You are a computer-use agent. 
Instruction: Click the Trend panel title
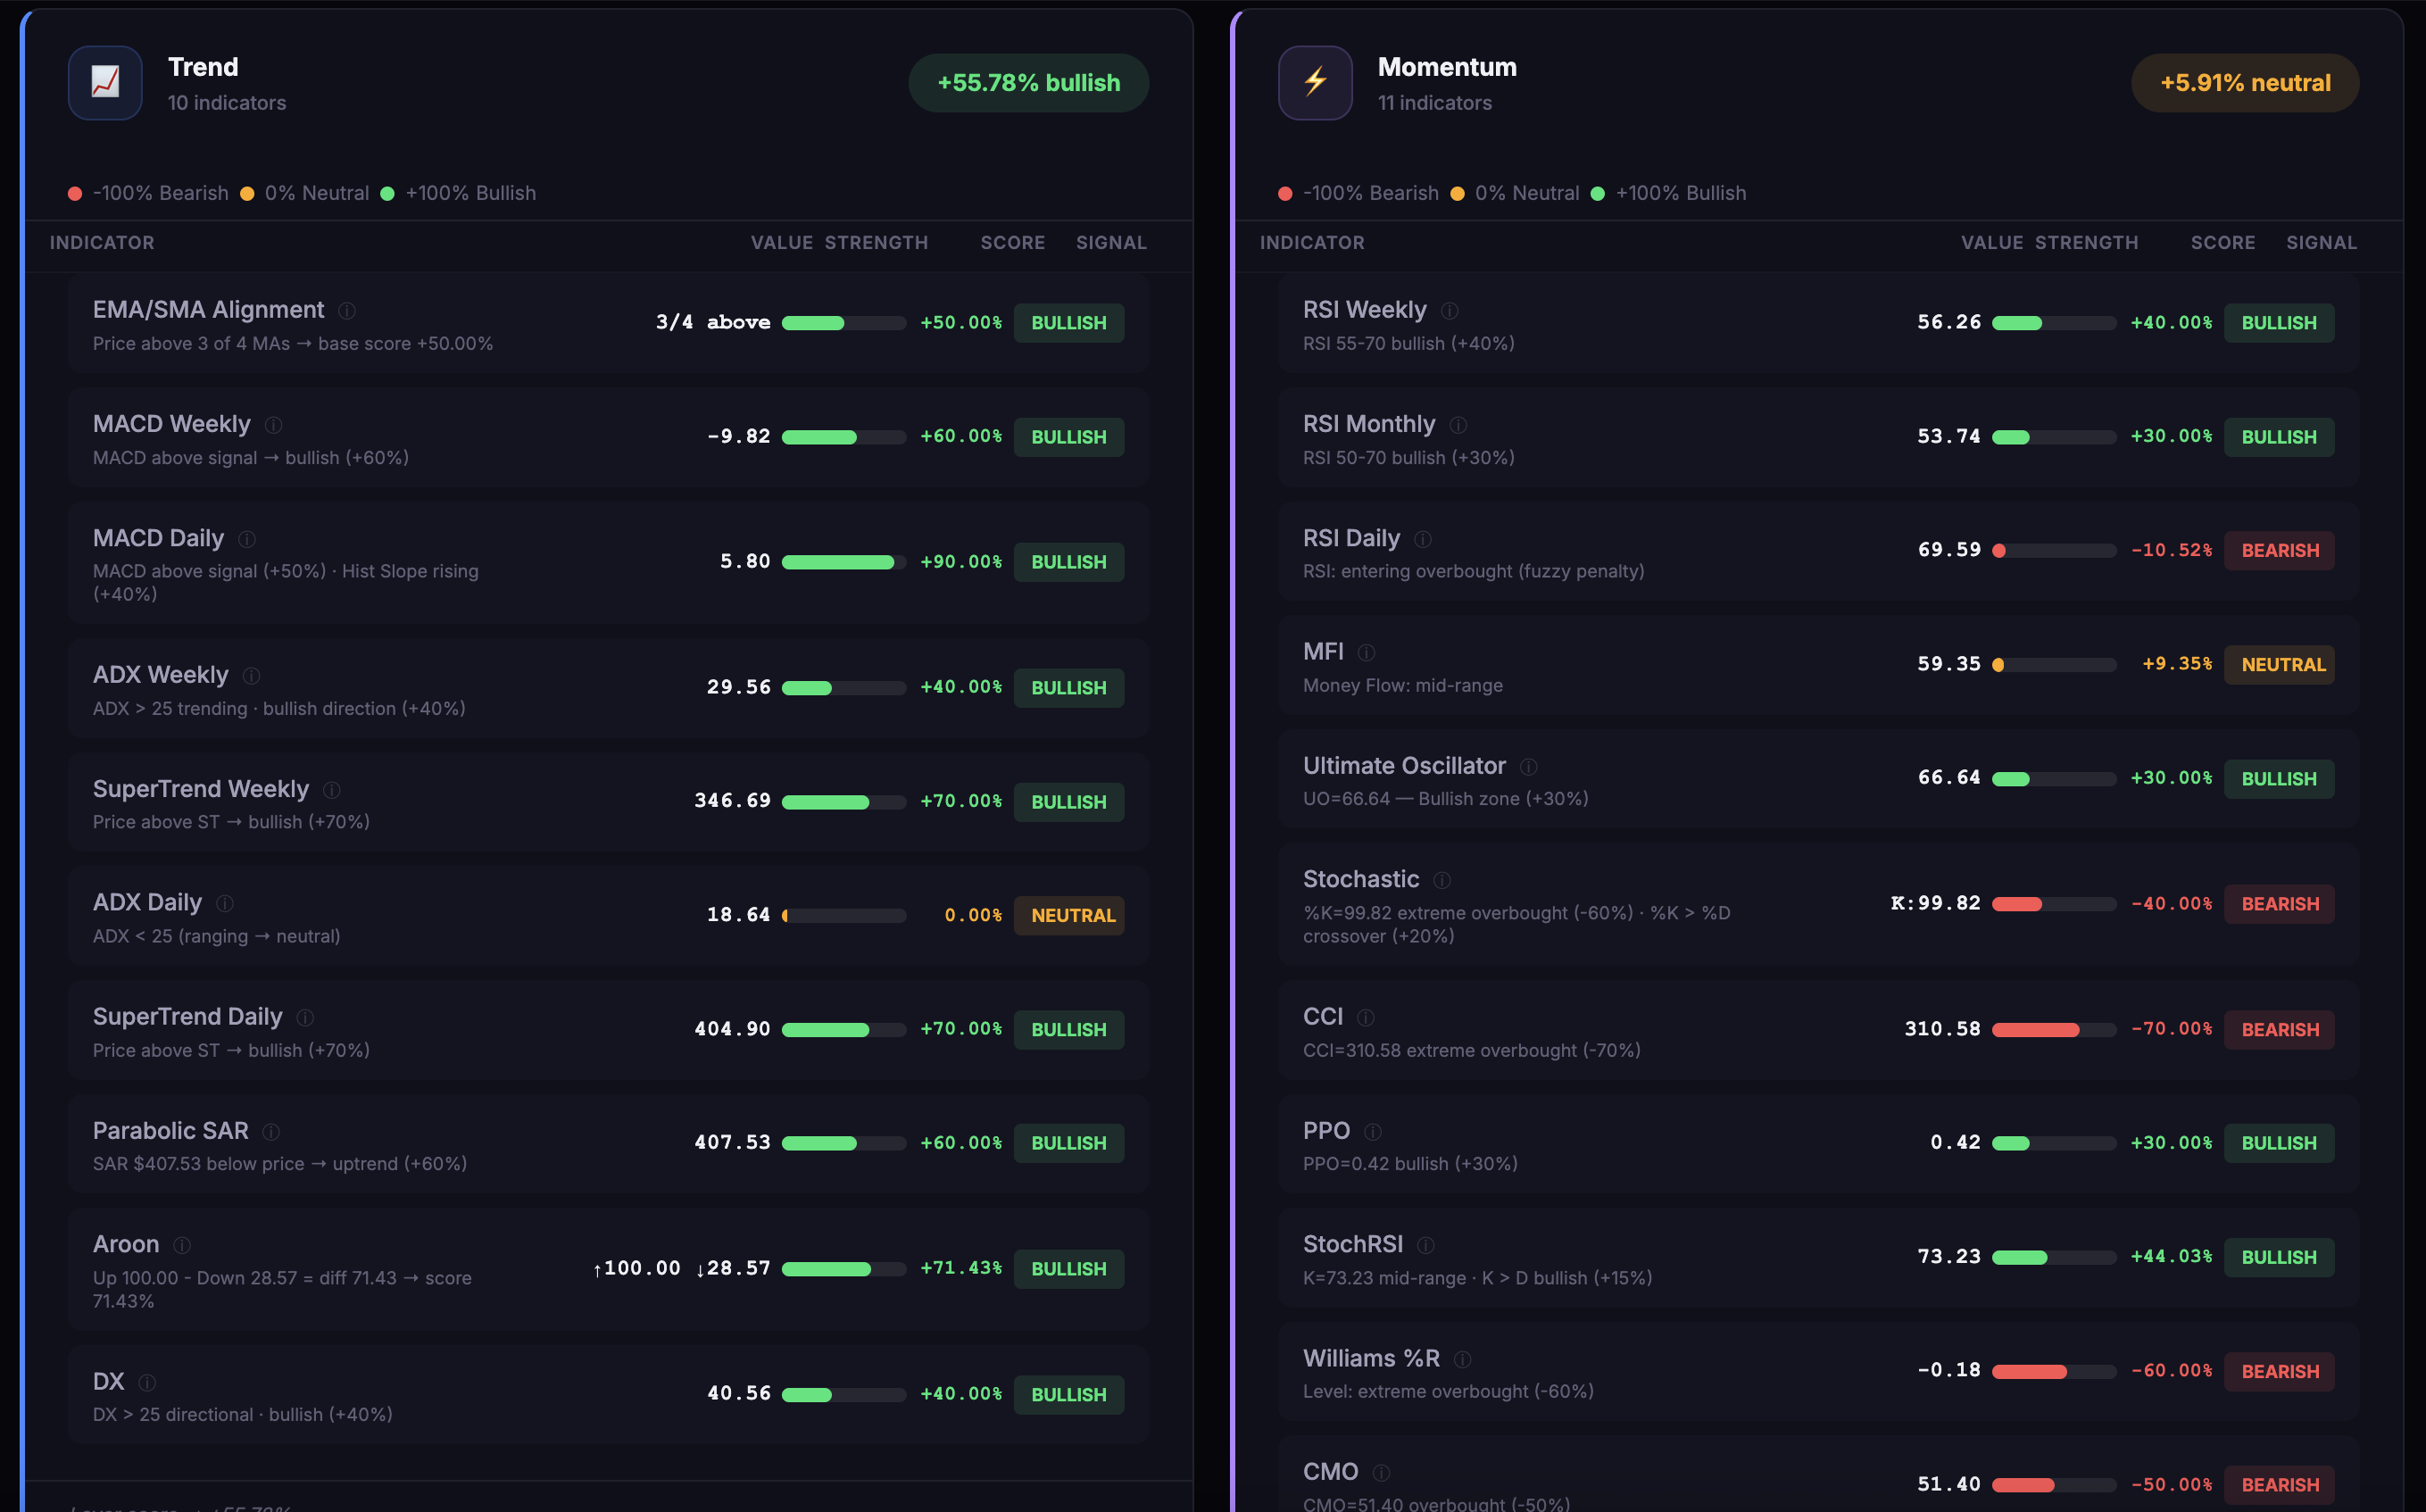tap(203, 67)
